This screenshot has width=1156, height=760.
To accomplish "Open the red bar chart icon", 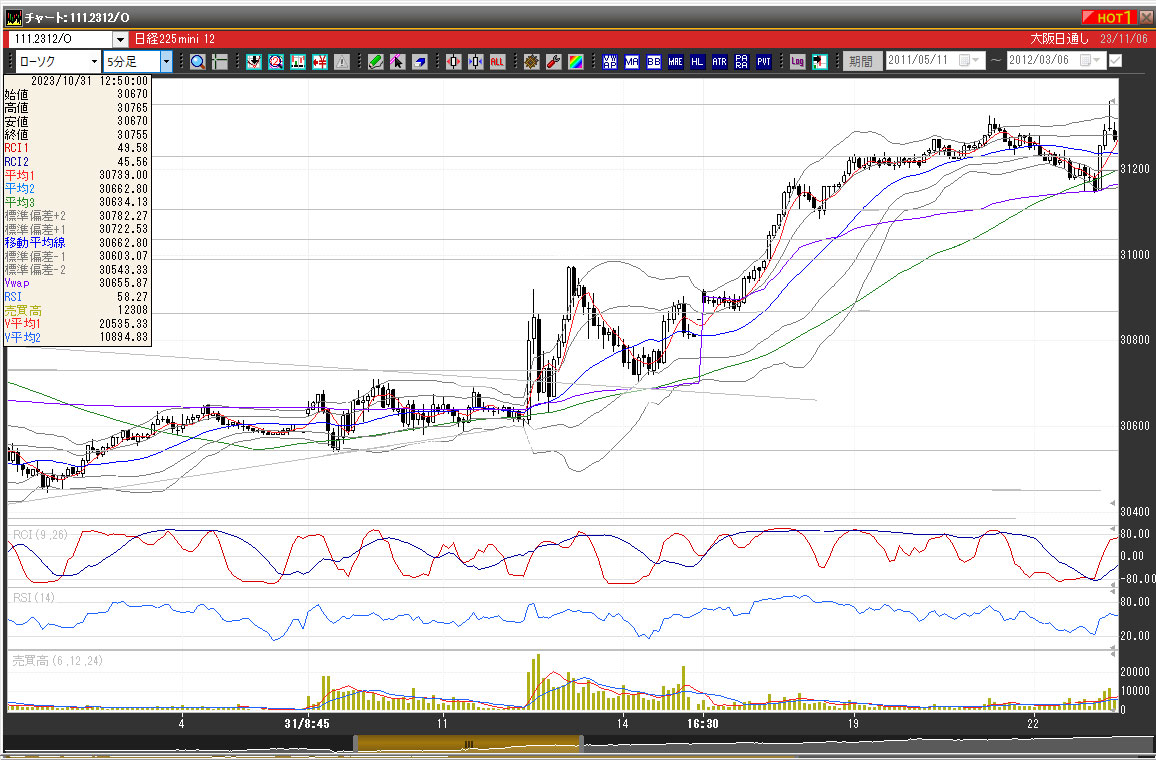I will (298, 62).
